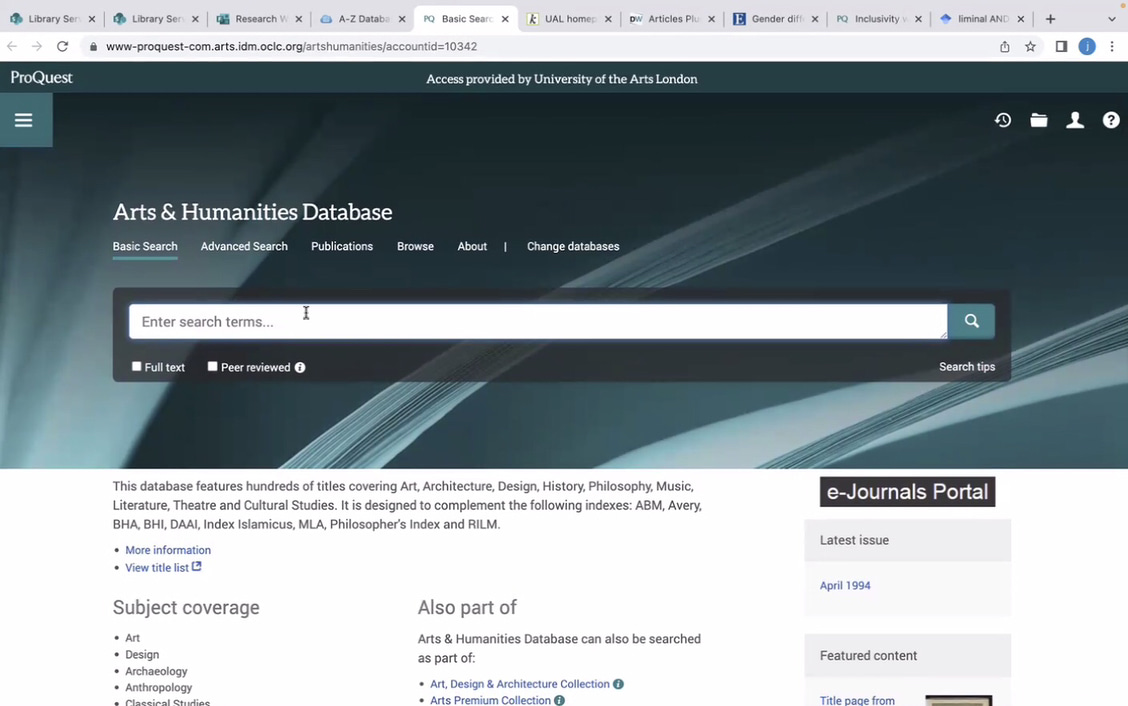Viewport: 1128px width, 706px height.
Task: Bookmark this page with star icon
Action: pyautogui.click(x=1030, y=46)
